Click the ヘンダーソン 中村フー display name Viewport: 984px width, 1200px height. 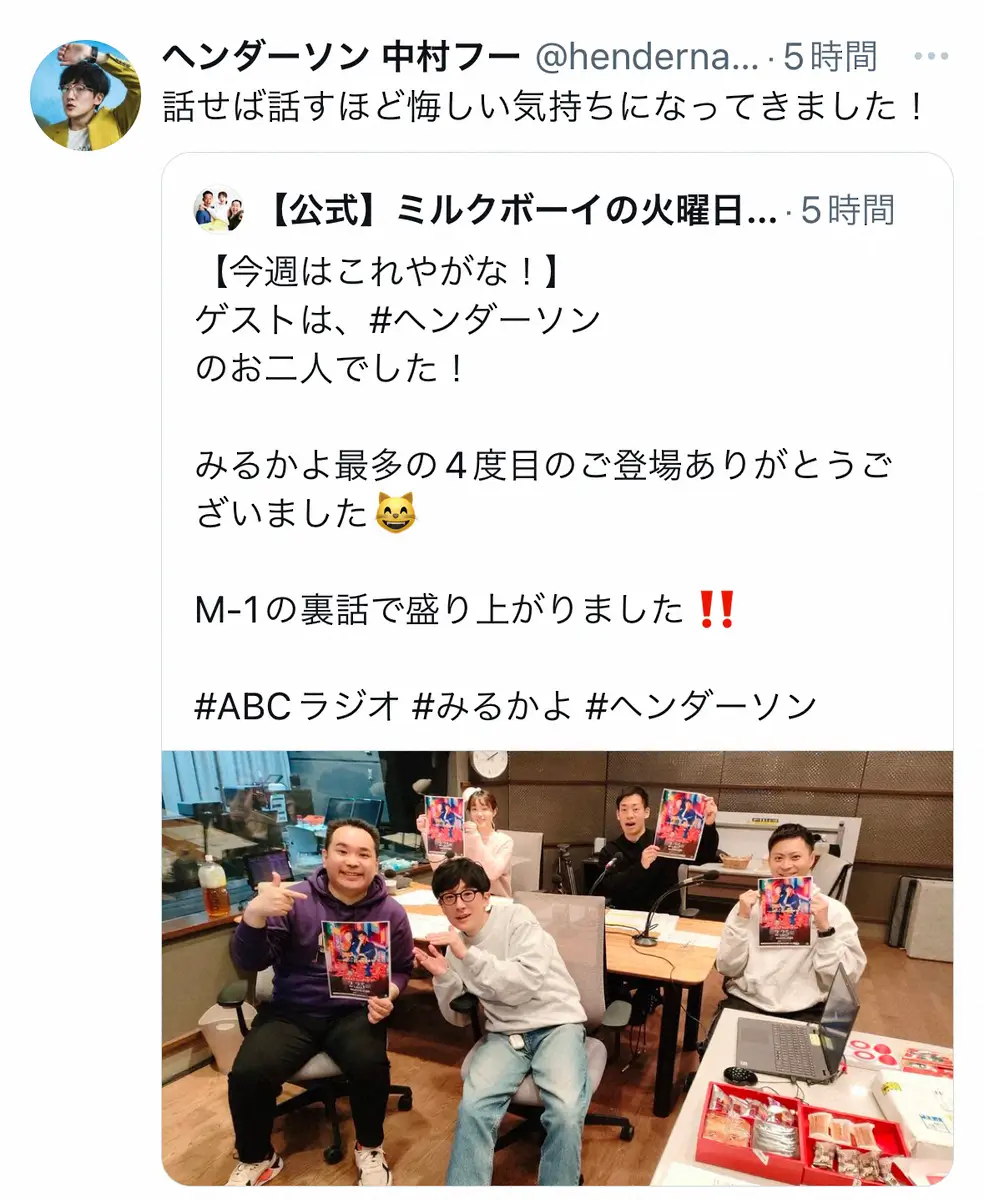341,58
